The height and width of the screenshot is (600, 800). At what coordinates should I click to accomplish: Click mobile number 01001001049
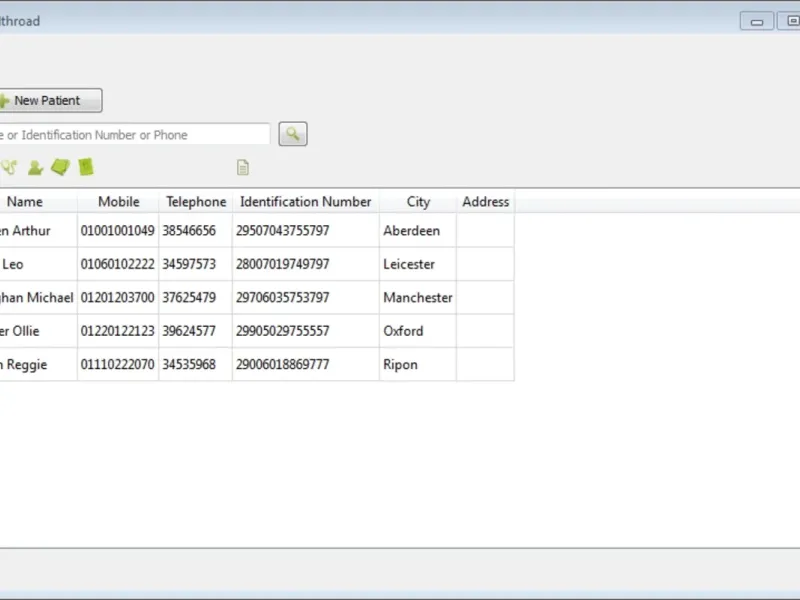point(117,231)
